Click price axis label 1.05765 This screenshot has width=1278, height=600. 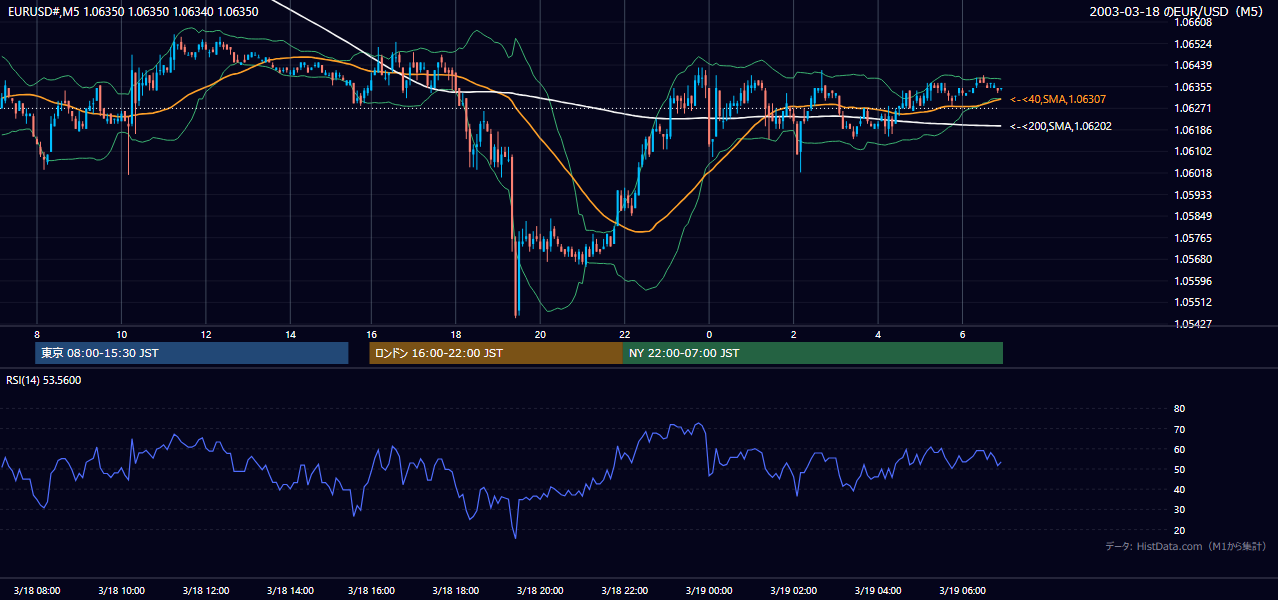1193,238
